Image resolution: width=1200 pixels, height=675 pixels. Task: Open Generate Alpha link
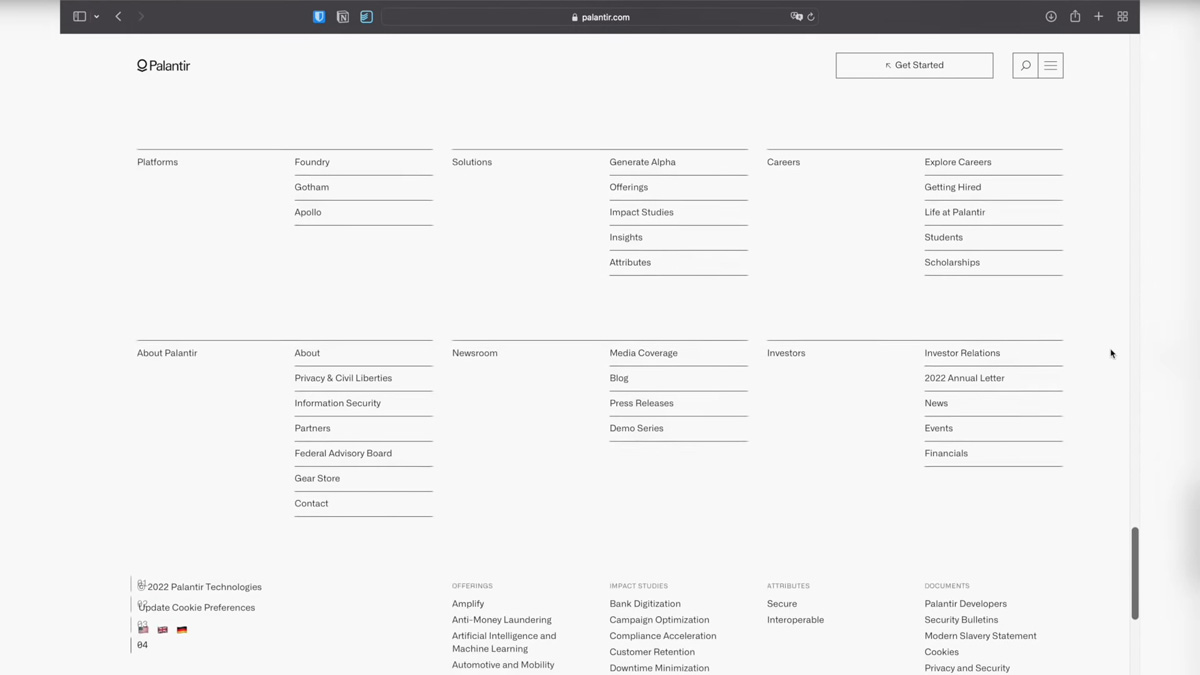(642, 162)
